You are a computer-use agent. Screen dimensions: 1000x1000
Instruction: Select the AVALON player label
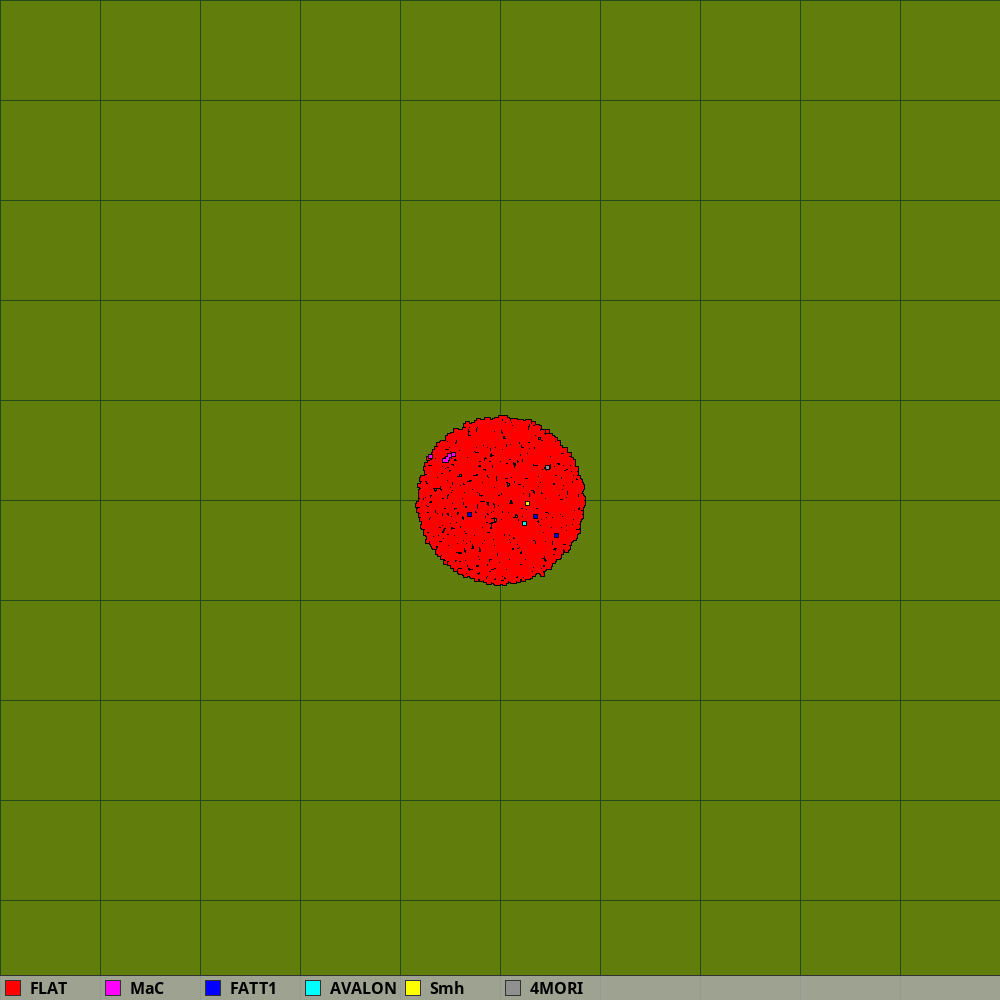(x=363, y=988)
